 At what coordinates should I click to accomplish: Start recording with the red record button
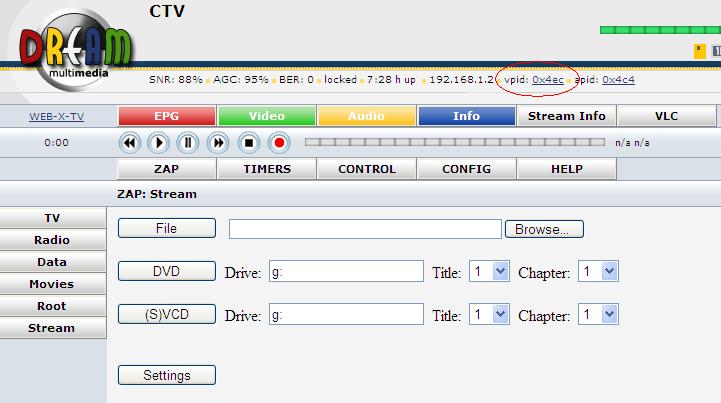click(x=279, y=143)
